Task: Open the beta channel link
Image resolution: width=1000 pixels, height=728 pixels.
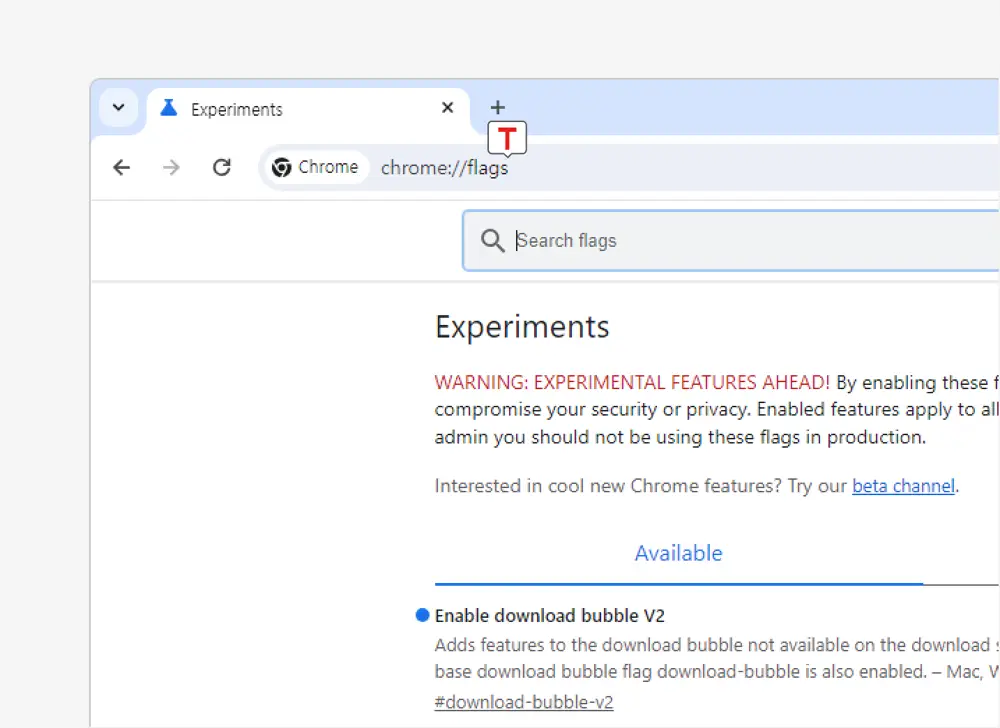Action: coord(903,486)
